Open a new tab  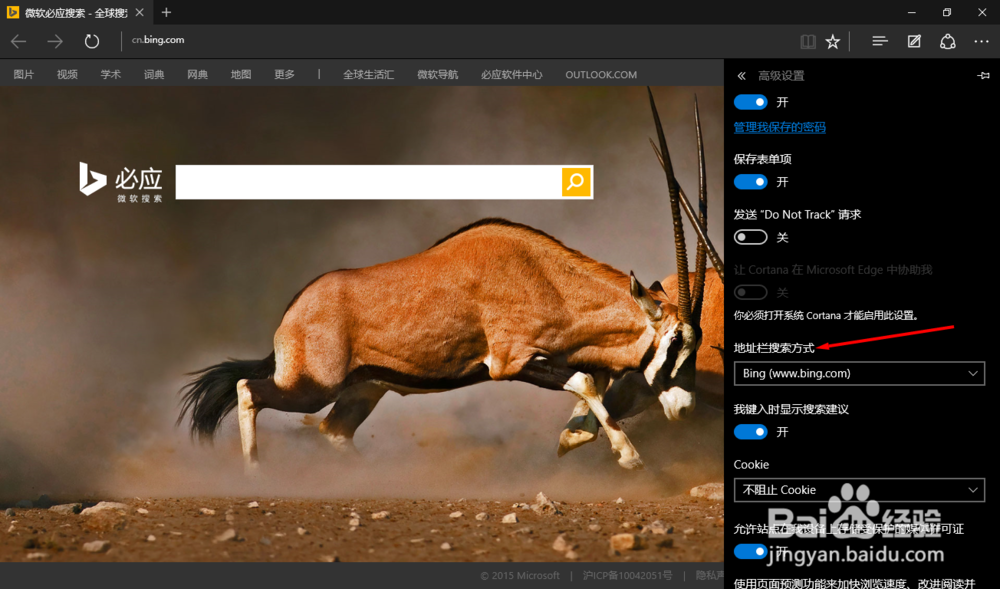166,12
